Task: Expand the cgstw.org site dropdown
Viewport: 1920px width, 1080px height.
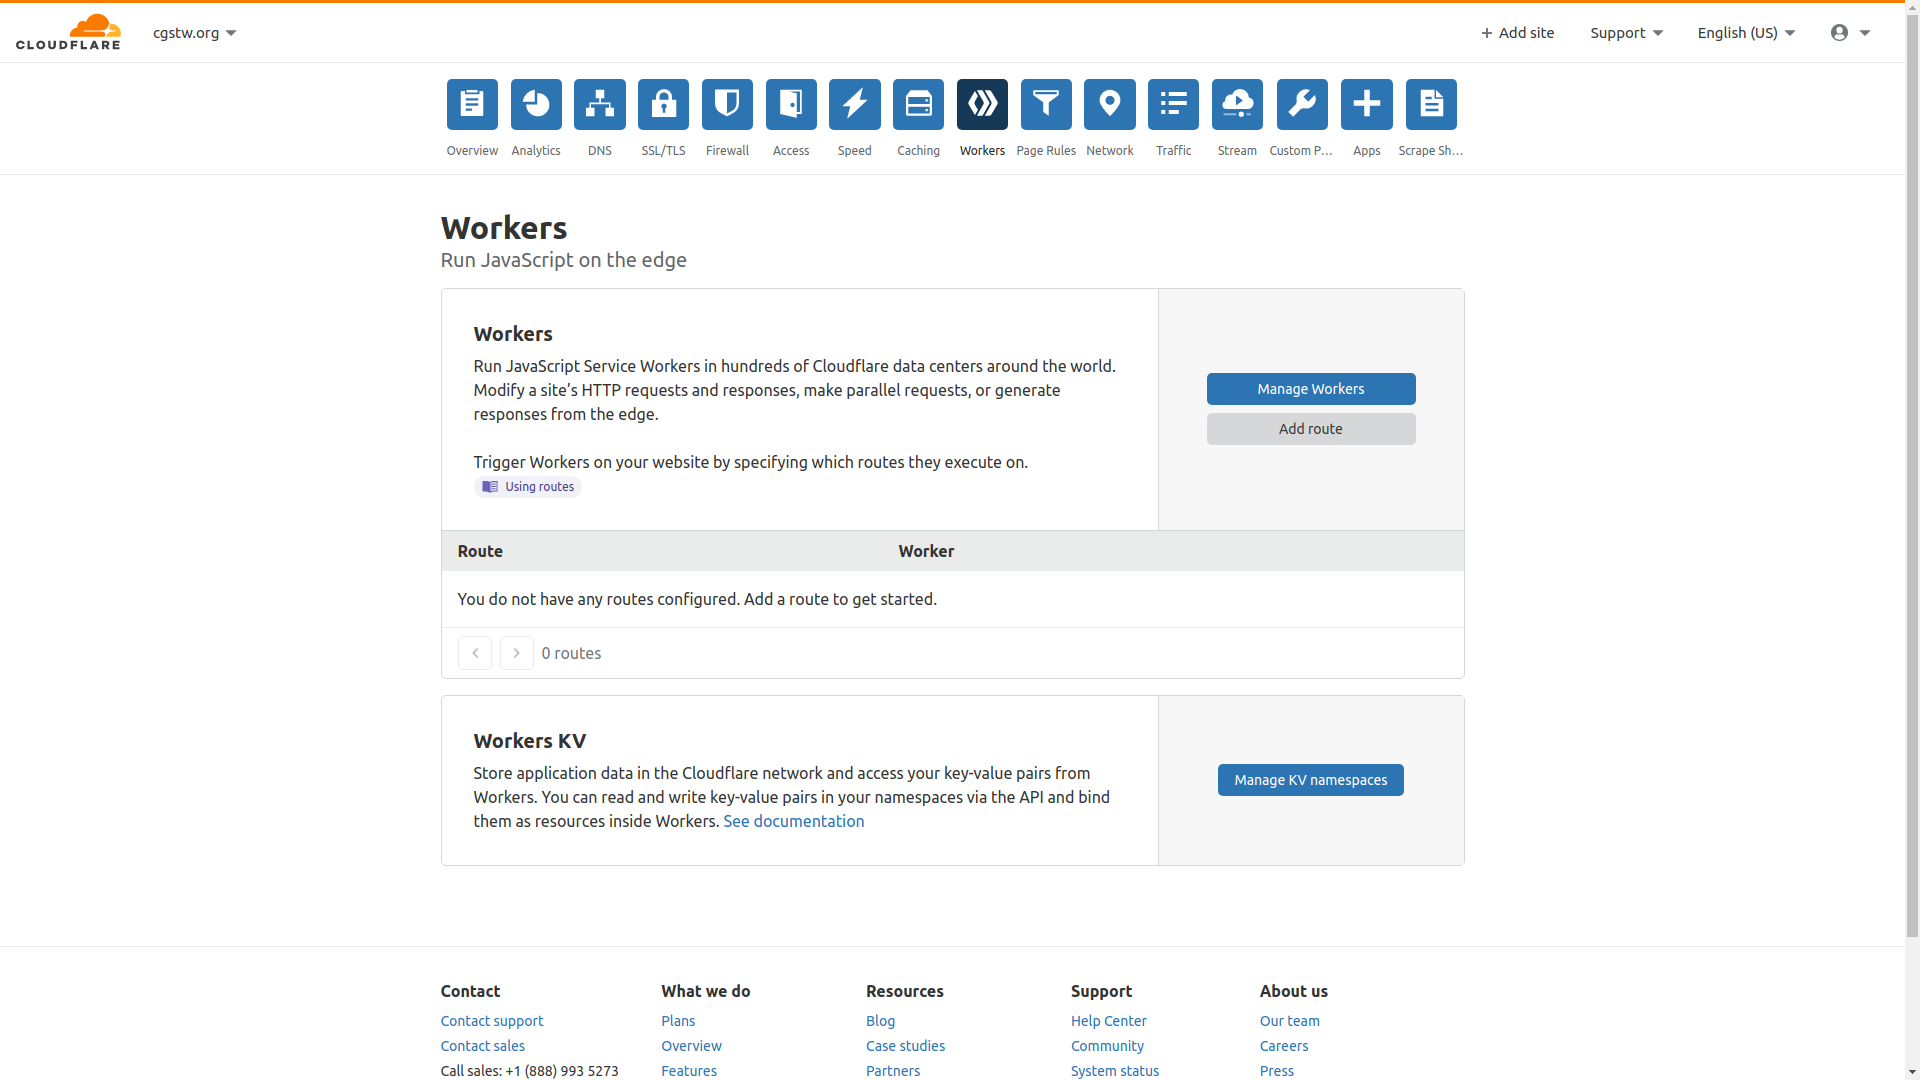Action: [x=194, y=33]
